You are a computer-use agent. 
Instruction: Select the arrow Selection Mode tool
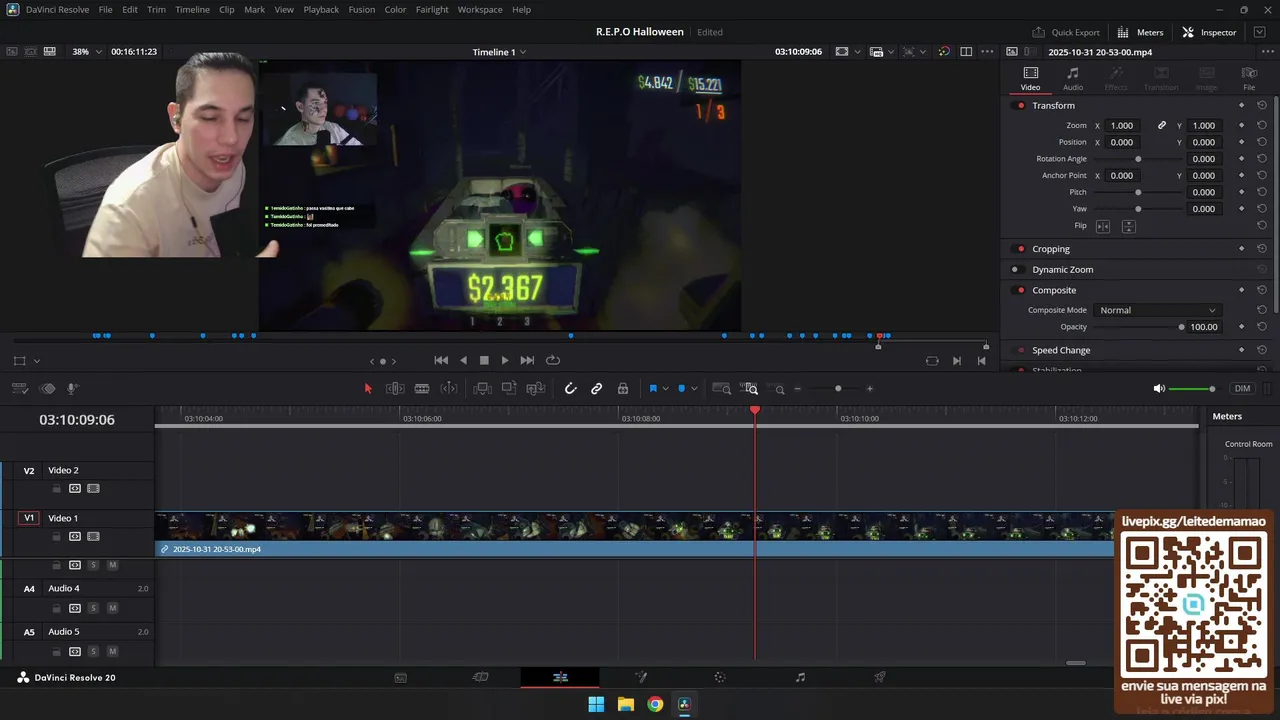coord(368,388)
